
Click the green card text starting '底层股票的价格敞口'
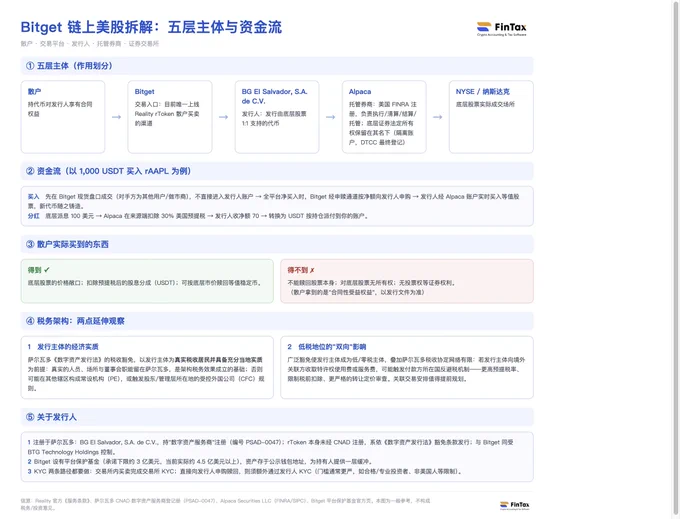pyautogui.click(x=145, y=283)
